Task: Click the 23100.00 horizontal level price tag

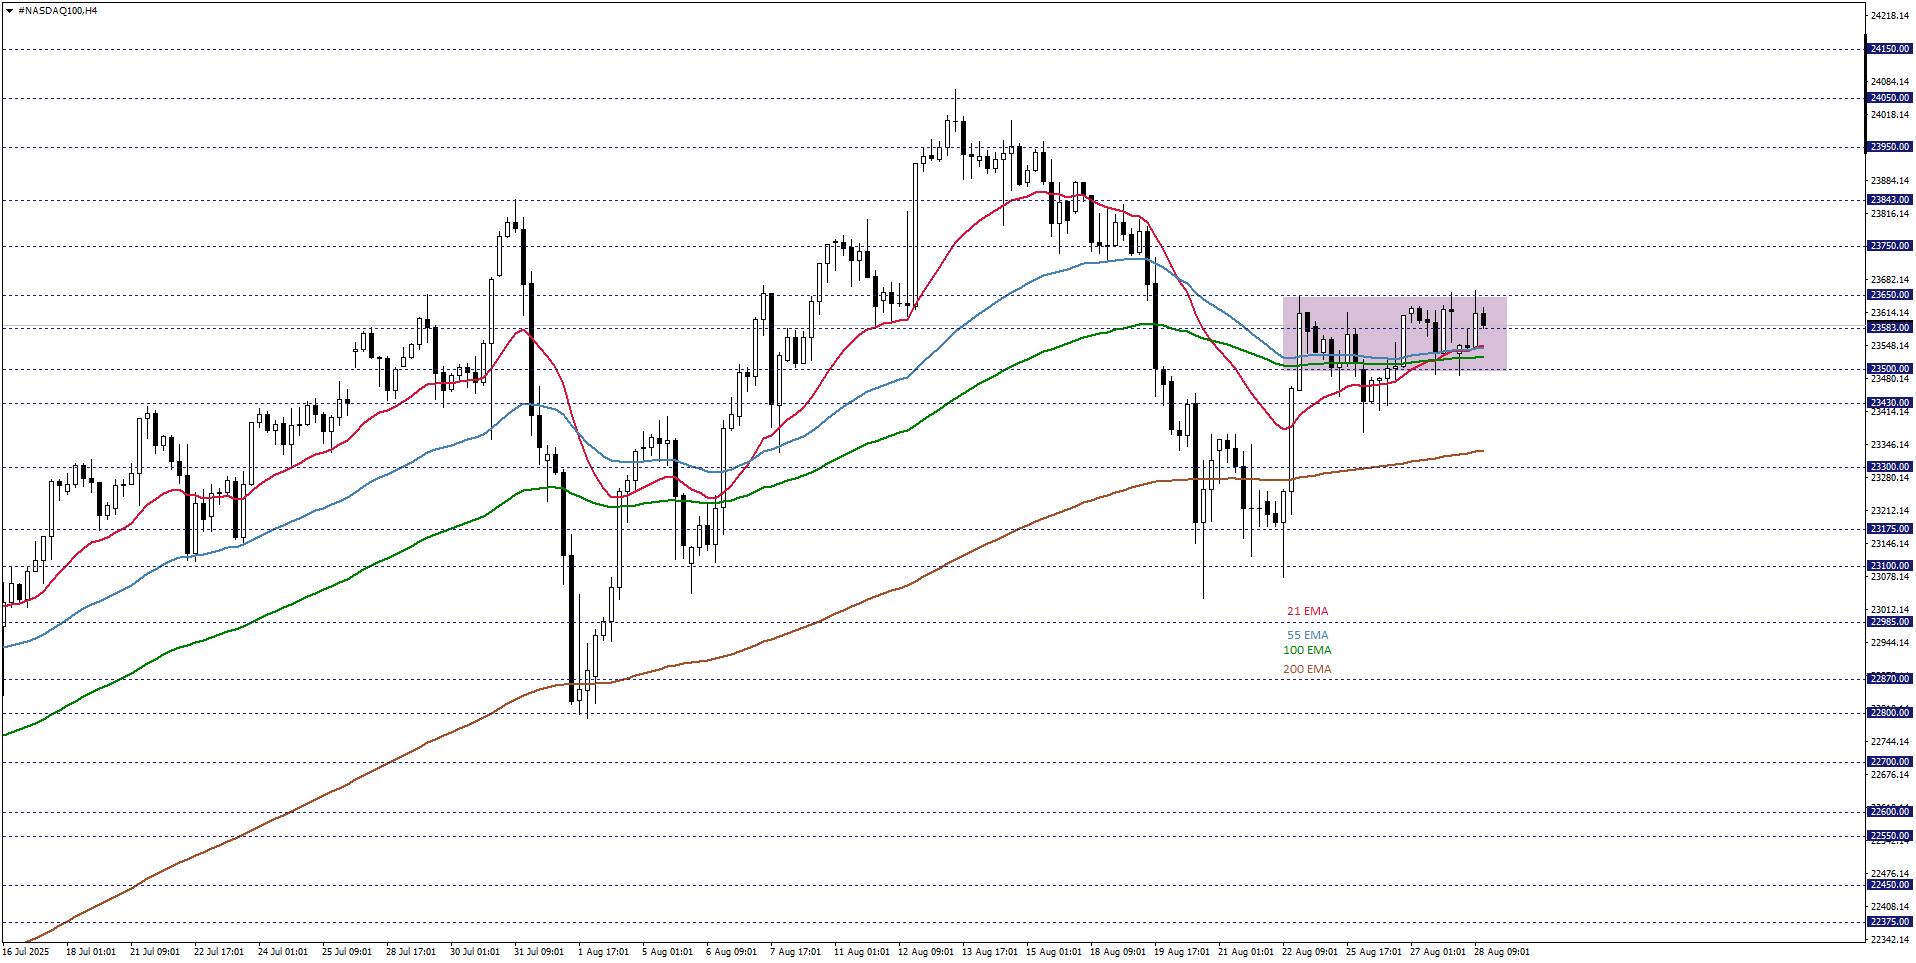Action: click(1889, 566)
